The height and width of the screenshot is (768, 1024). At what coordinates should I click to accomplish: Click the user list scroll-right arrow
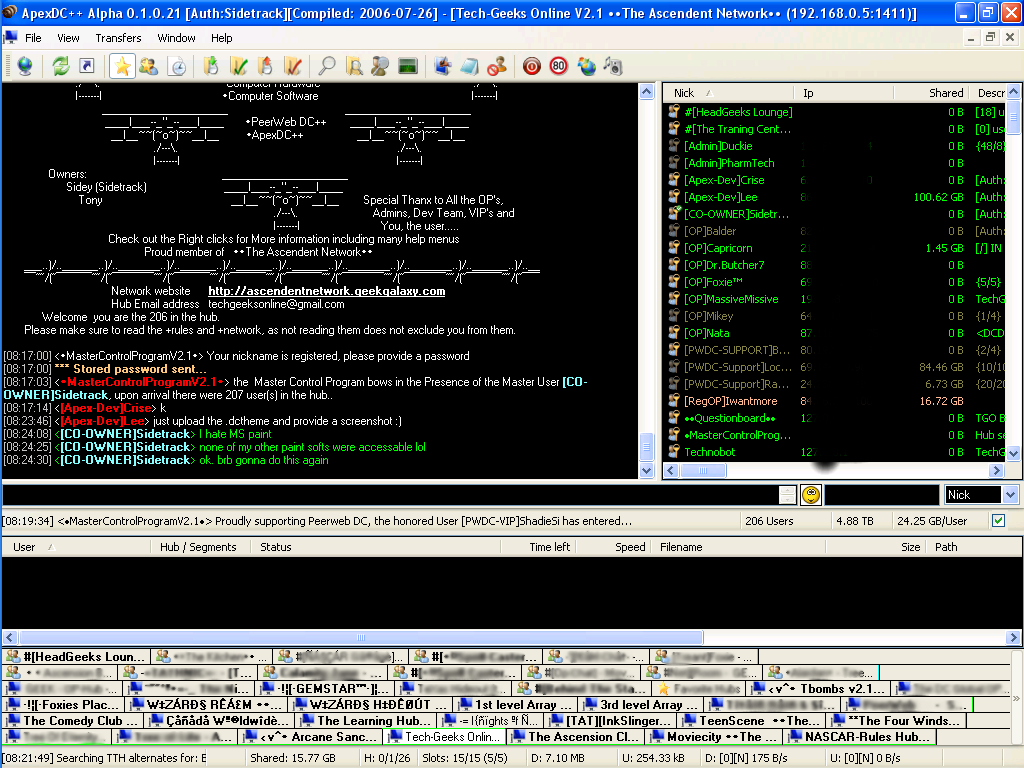(996, 470)
